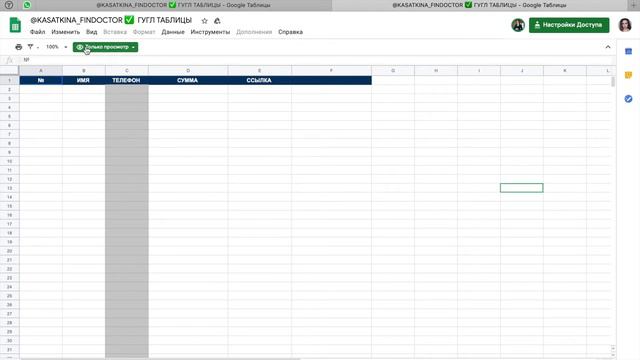Open the view-only mode dropdown
The height and width of the screenshot is (360, 640).
pyautogui.click(x=105, y=47)
